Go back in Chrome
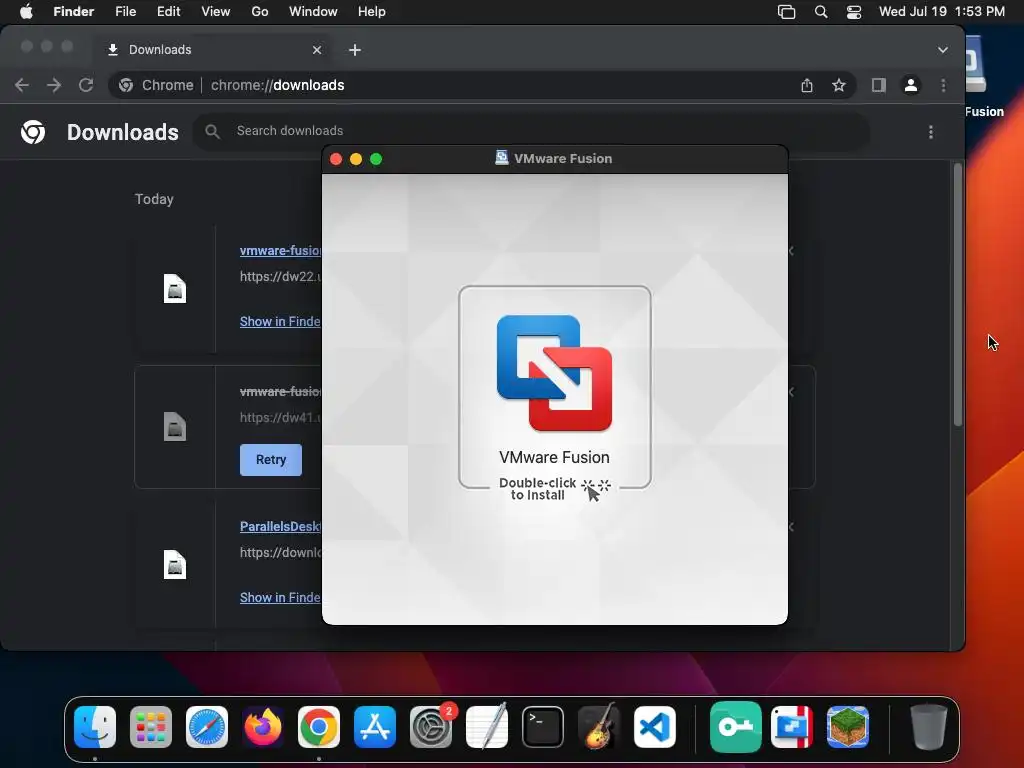This screenshot has height=768, width=1024. point(22,85)
